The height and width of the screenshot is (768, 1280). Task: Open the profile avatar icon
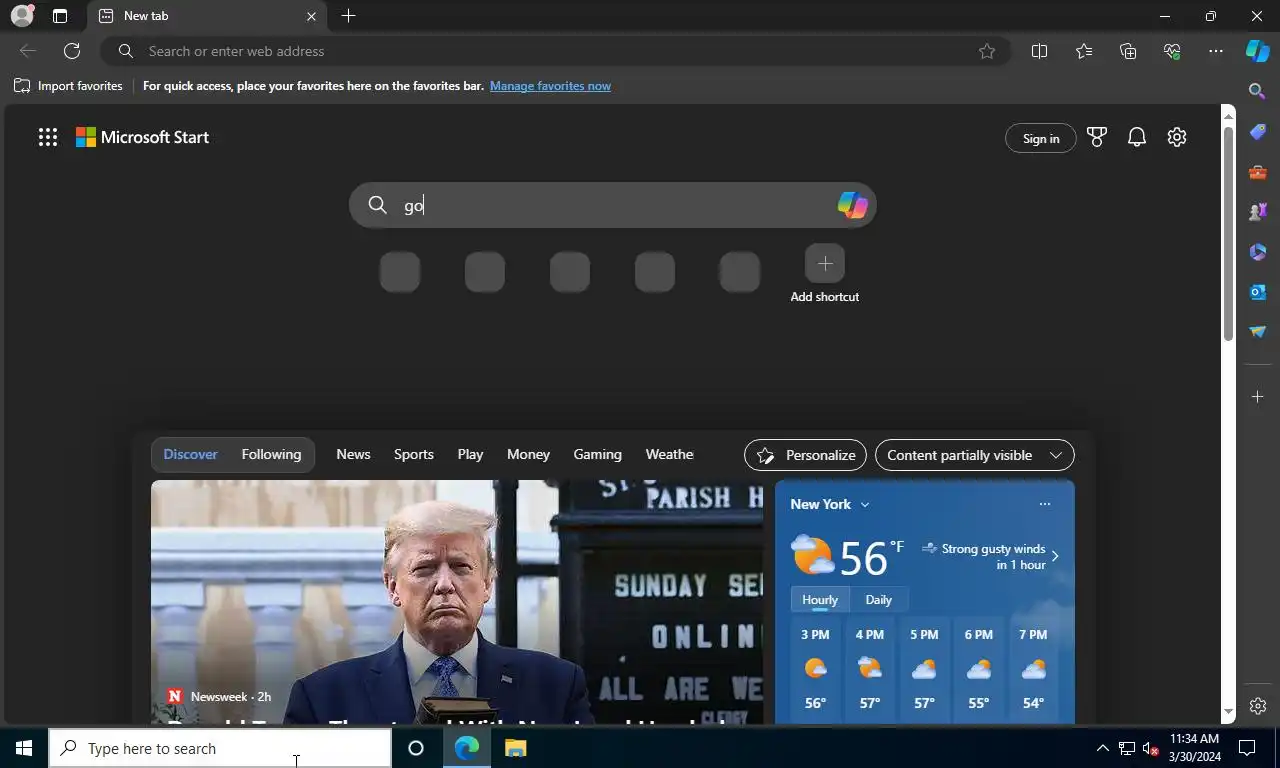pyautogui.click(x=22, y=16)
